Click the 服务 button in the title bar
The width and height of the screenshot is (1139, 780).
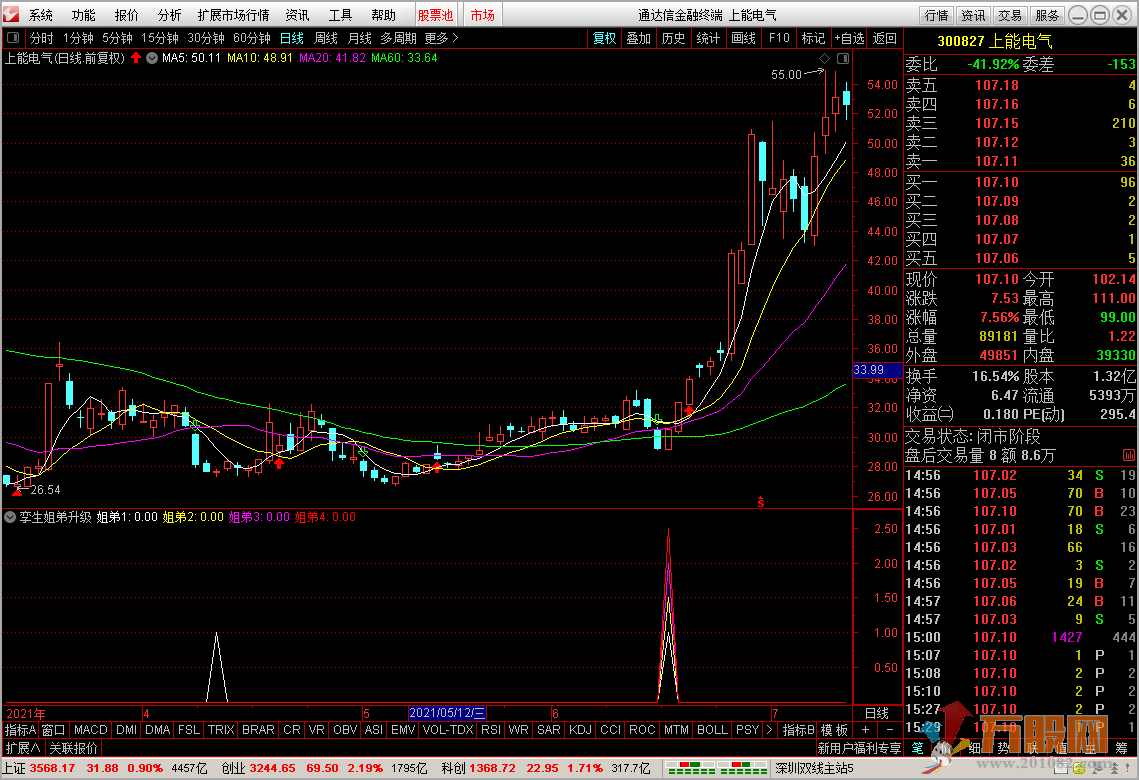(1047, 15)
